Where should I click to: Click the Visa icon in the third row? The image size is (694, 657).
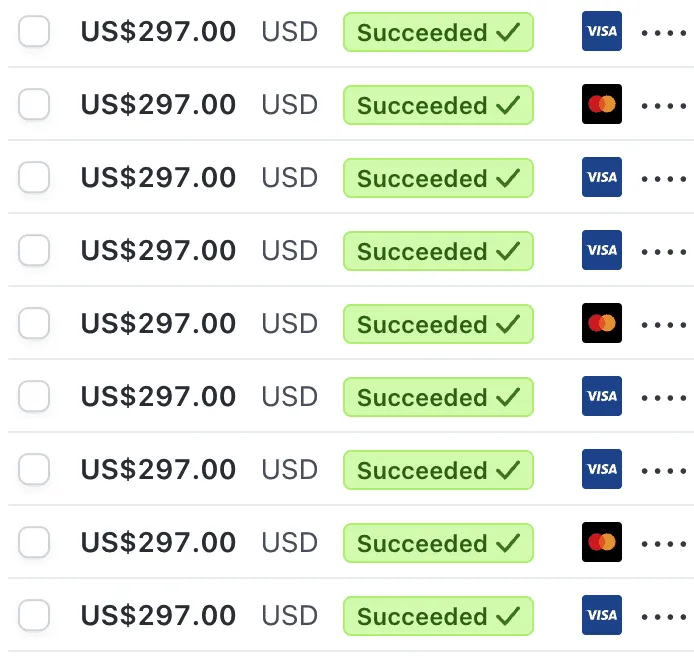tap(601, 177)
